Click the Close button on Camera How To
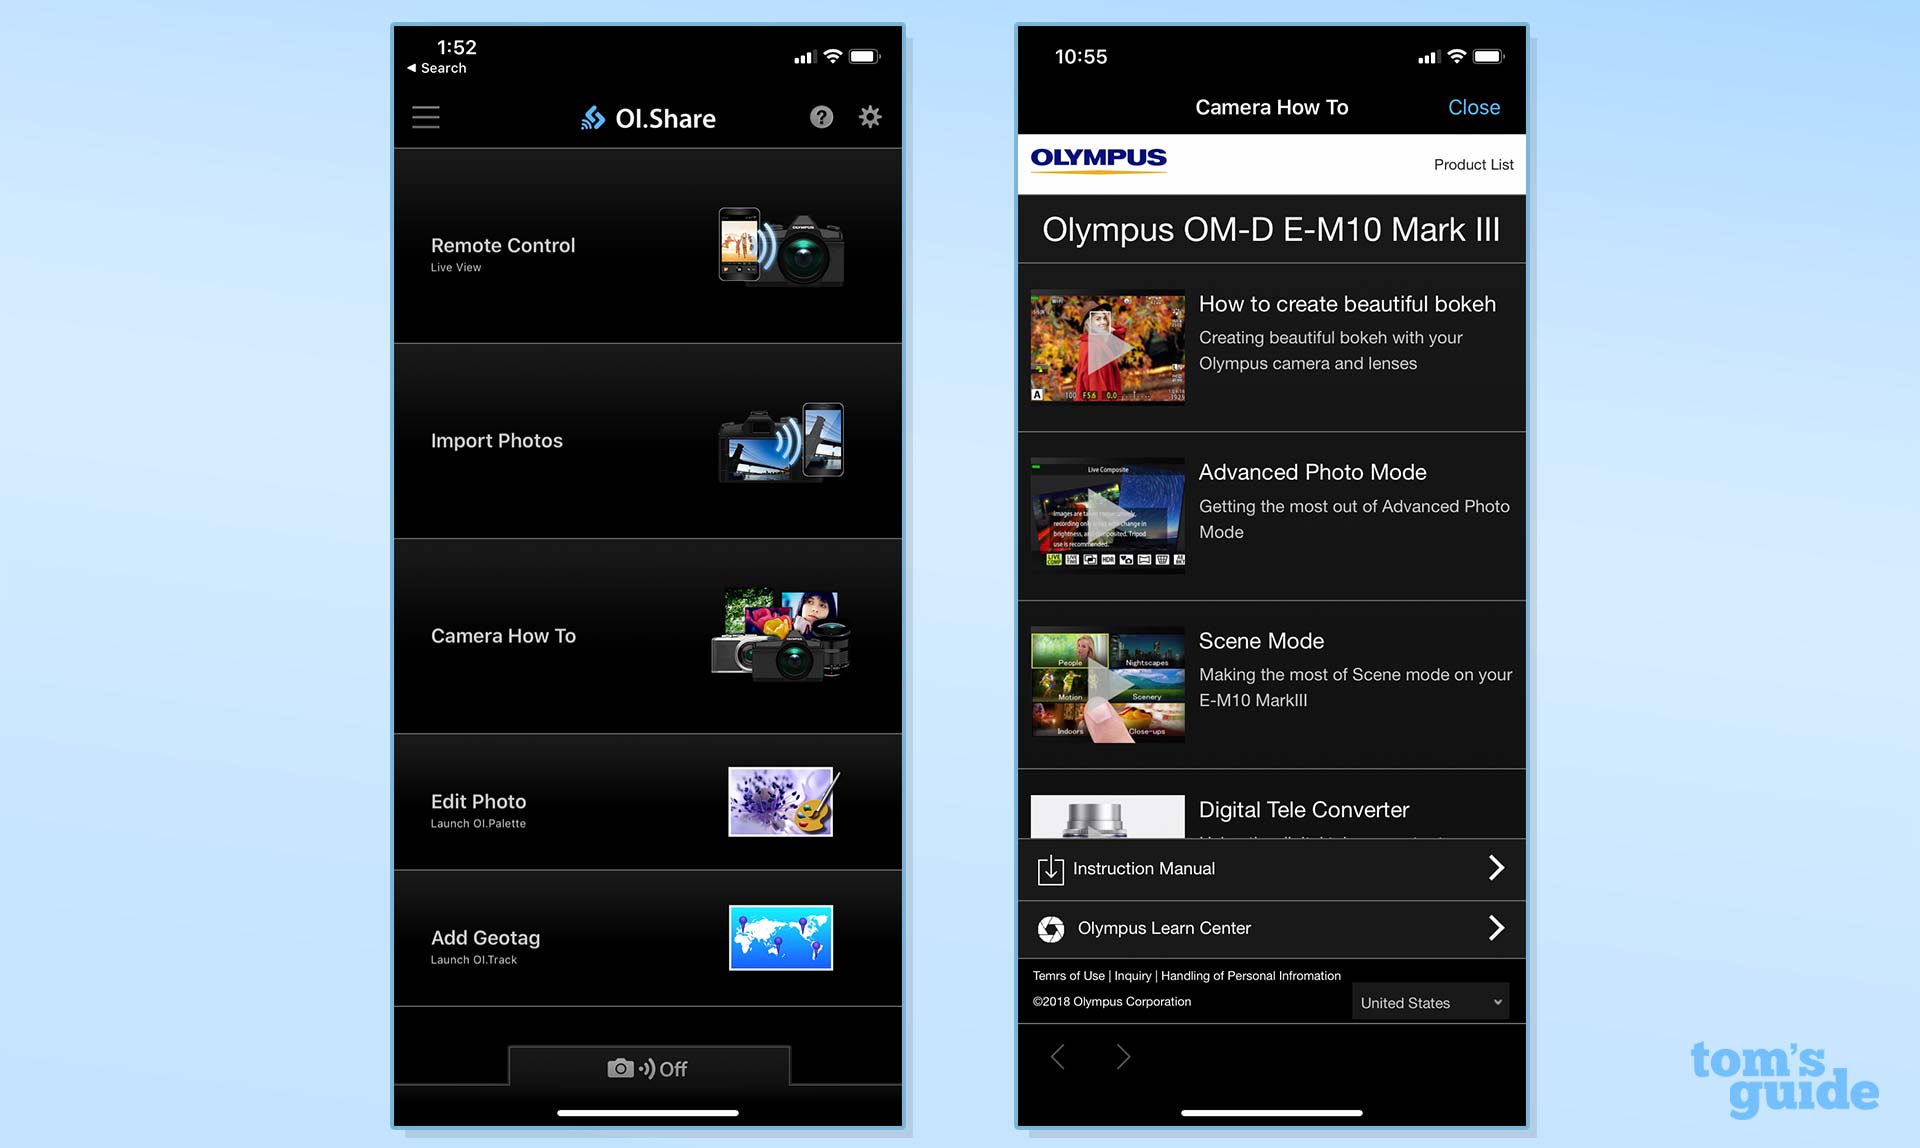This screenshot has height=1148, width=1920. (1475, 107)
